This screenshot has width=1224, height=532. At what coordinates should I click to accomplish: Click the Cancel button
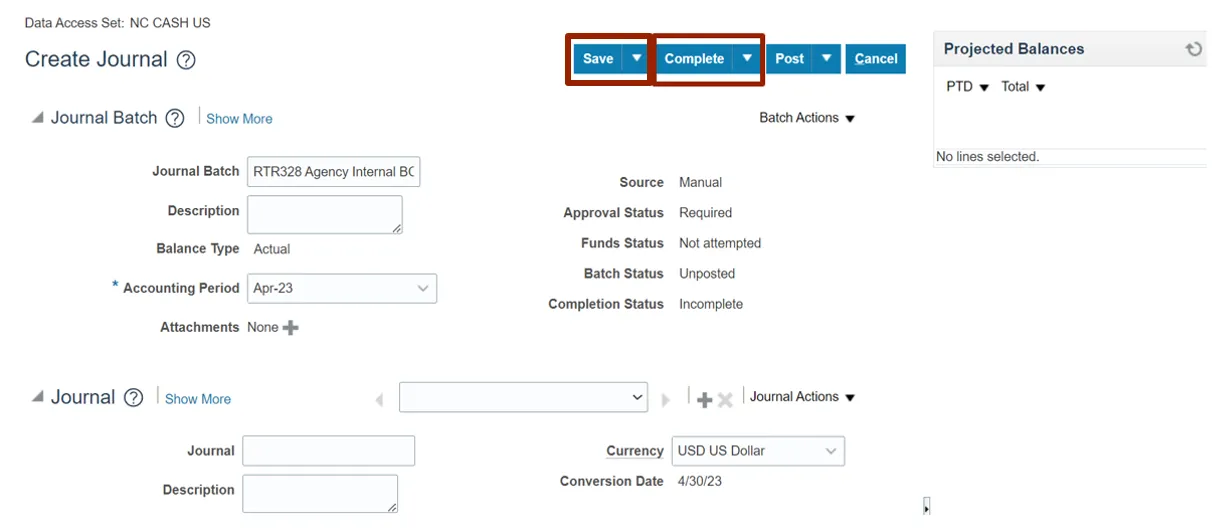pos(876,59)
